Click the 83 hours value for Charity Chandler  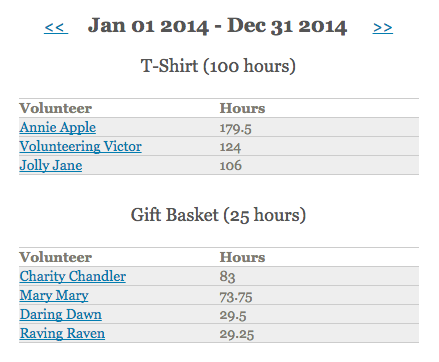coord(227,277)
